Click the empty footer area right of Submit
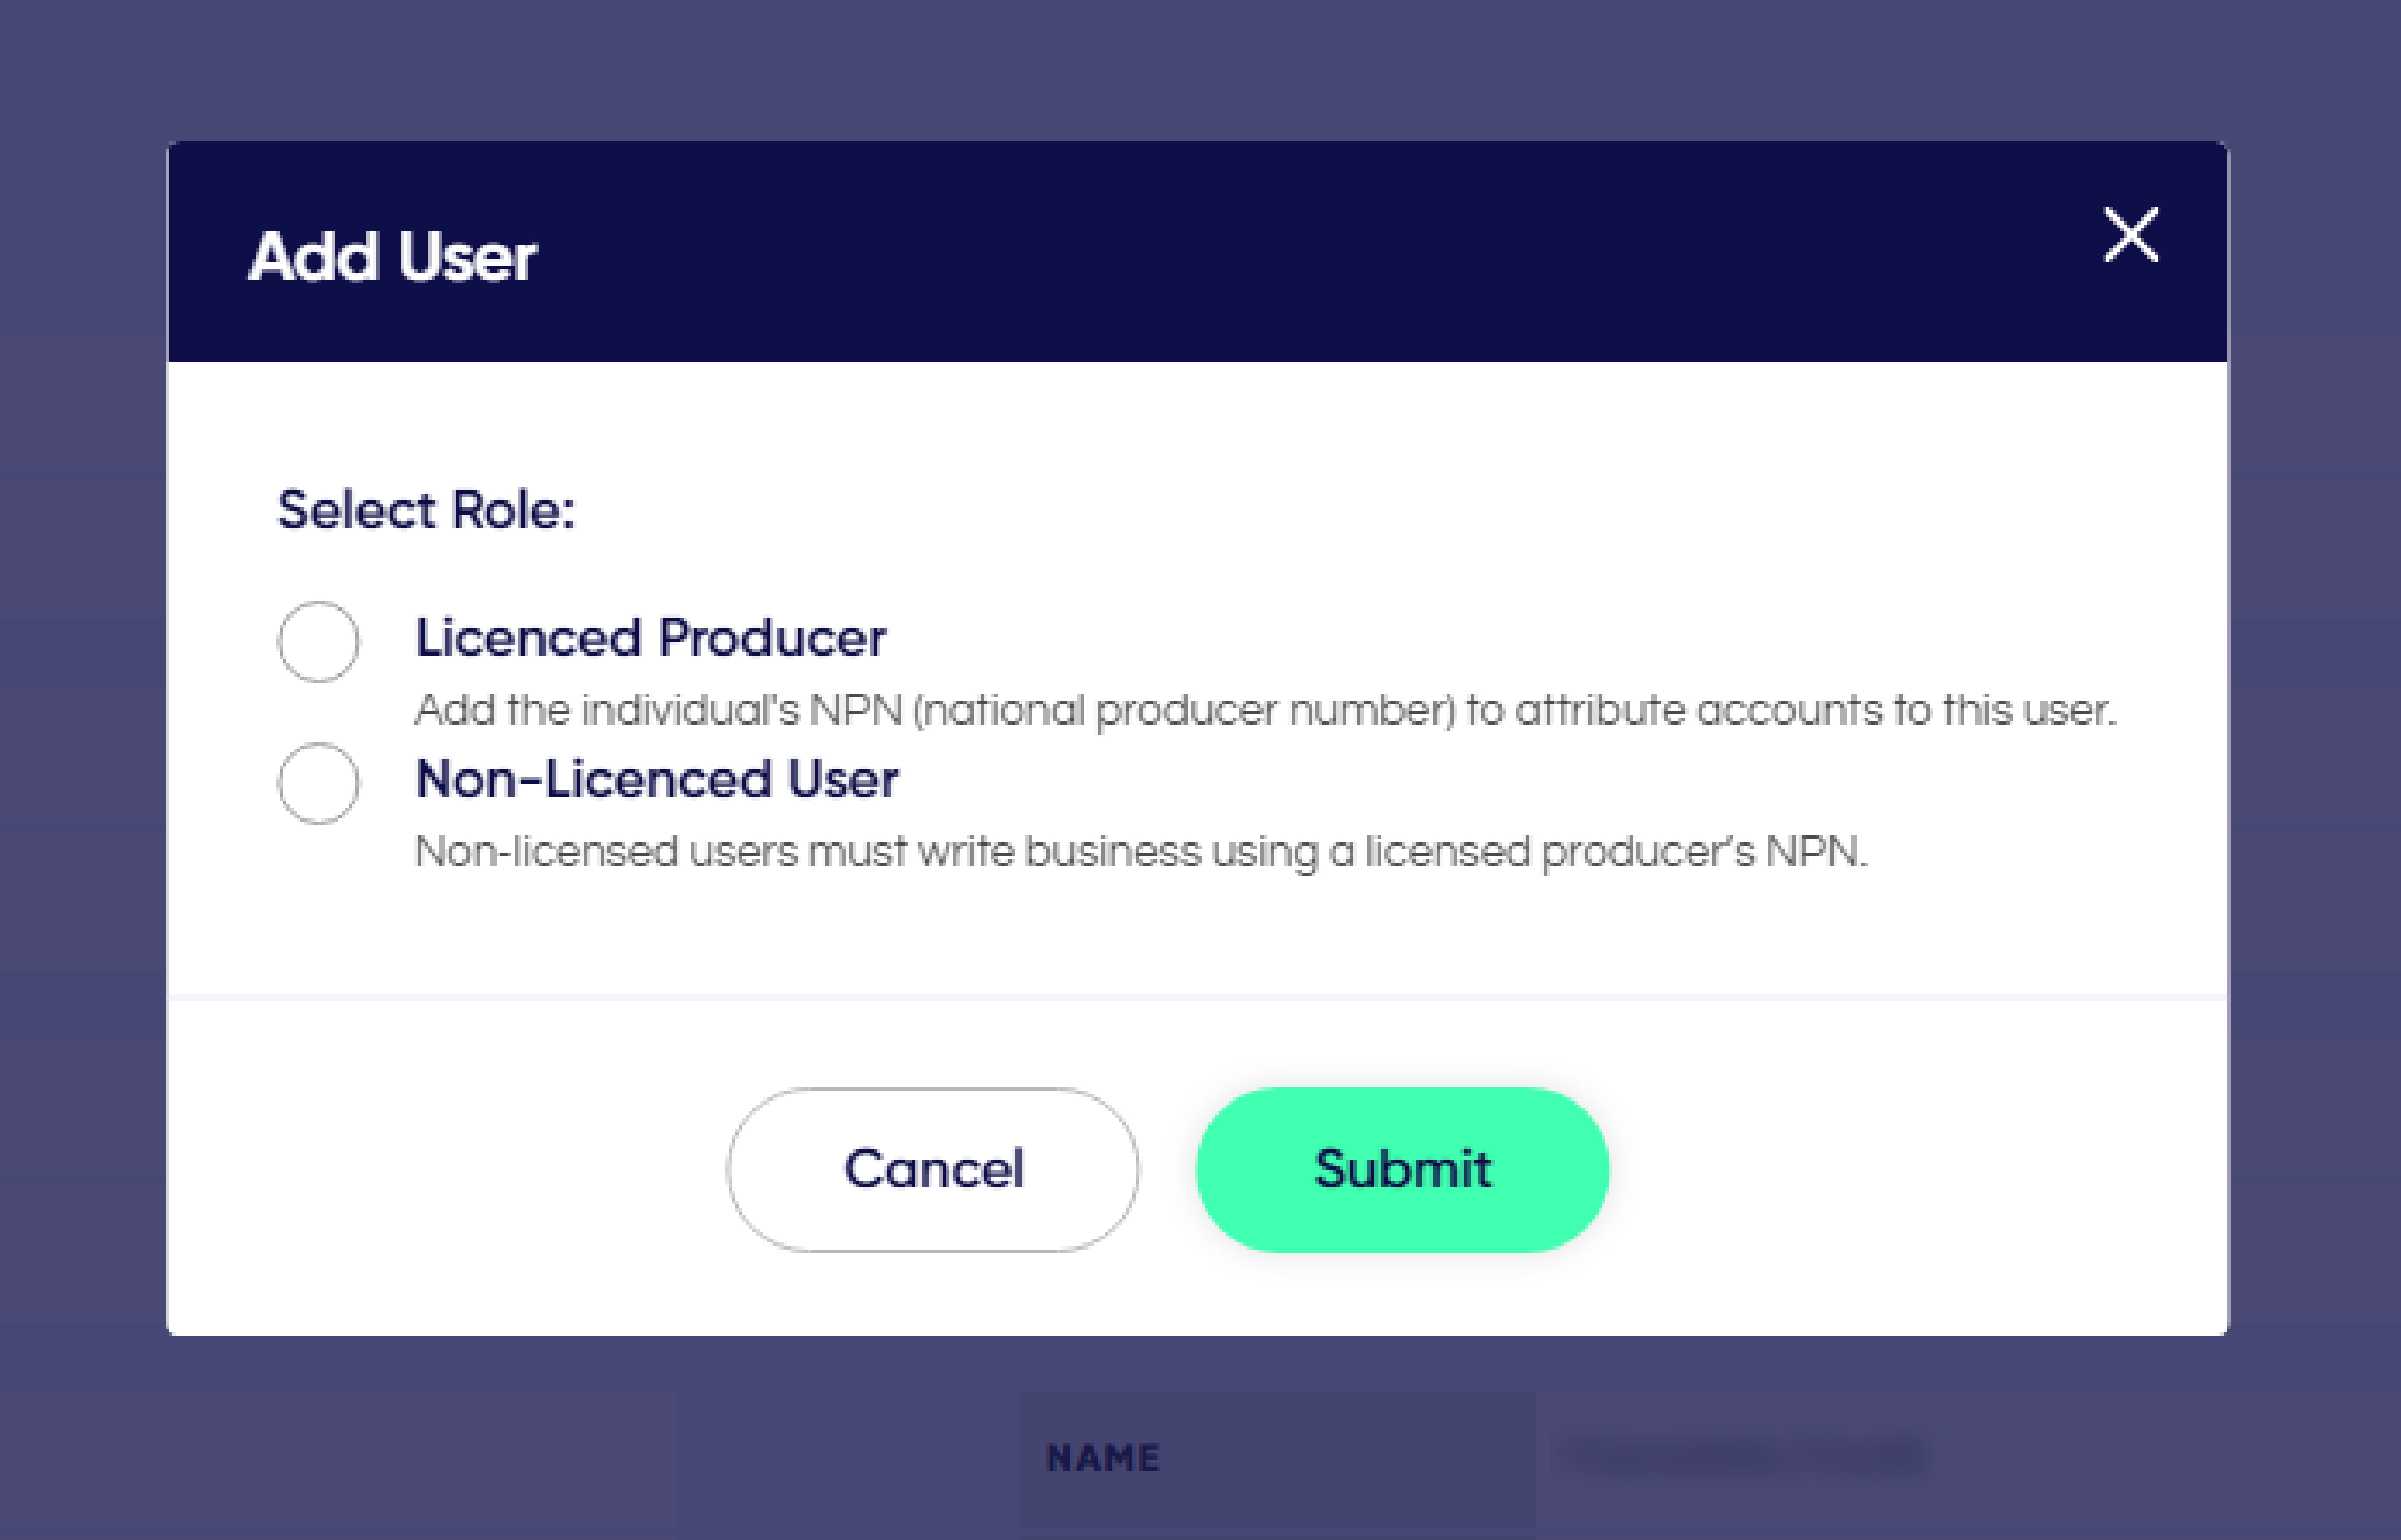2401x1540 pixels. click(1919, 1169)
